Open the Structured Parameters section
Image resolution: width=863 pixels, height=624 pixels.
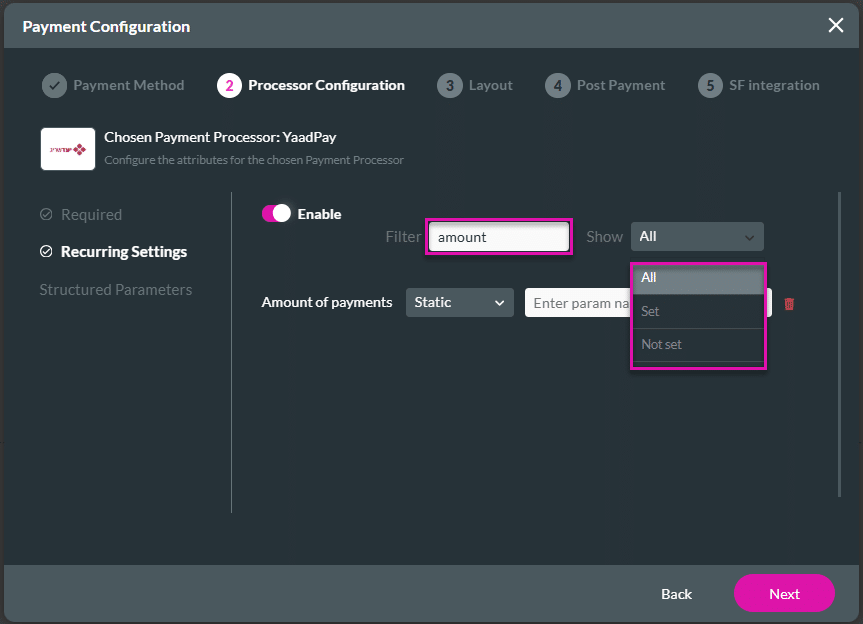pyautogui.click(x=116, y=290)
